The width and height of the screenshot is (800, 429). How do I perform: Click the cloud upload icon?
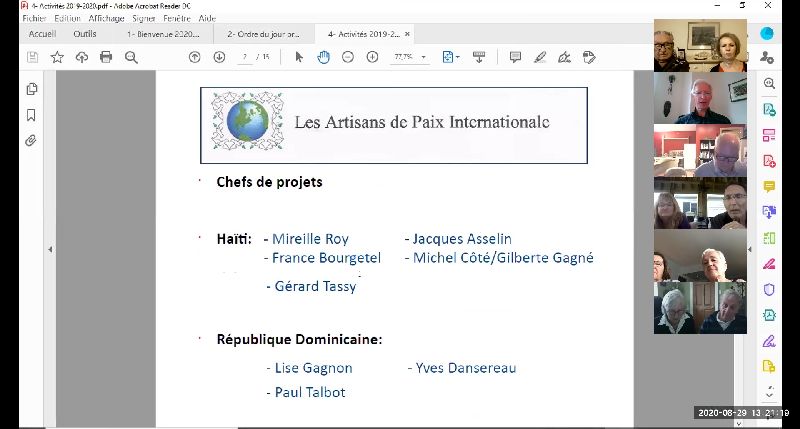pyautogui.click(x=82, y=57)
